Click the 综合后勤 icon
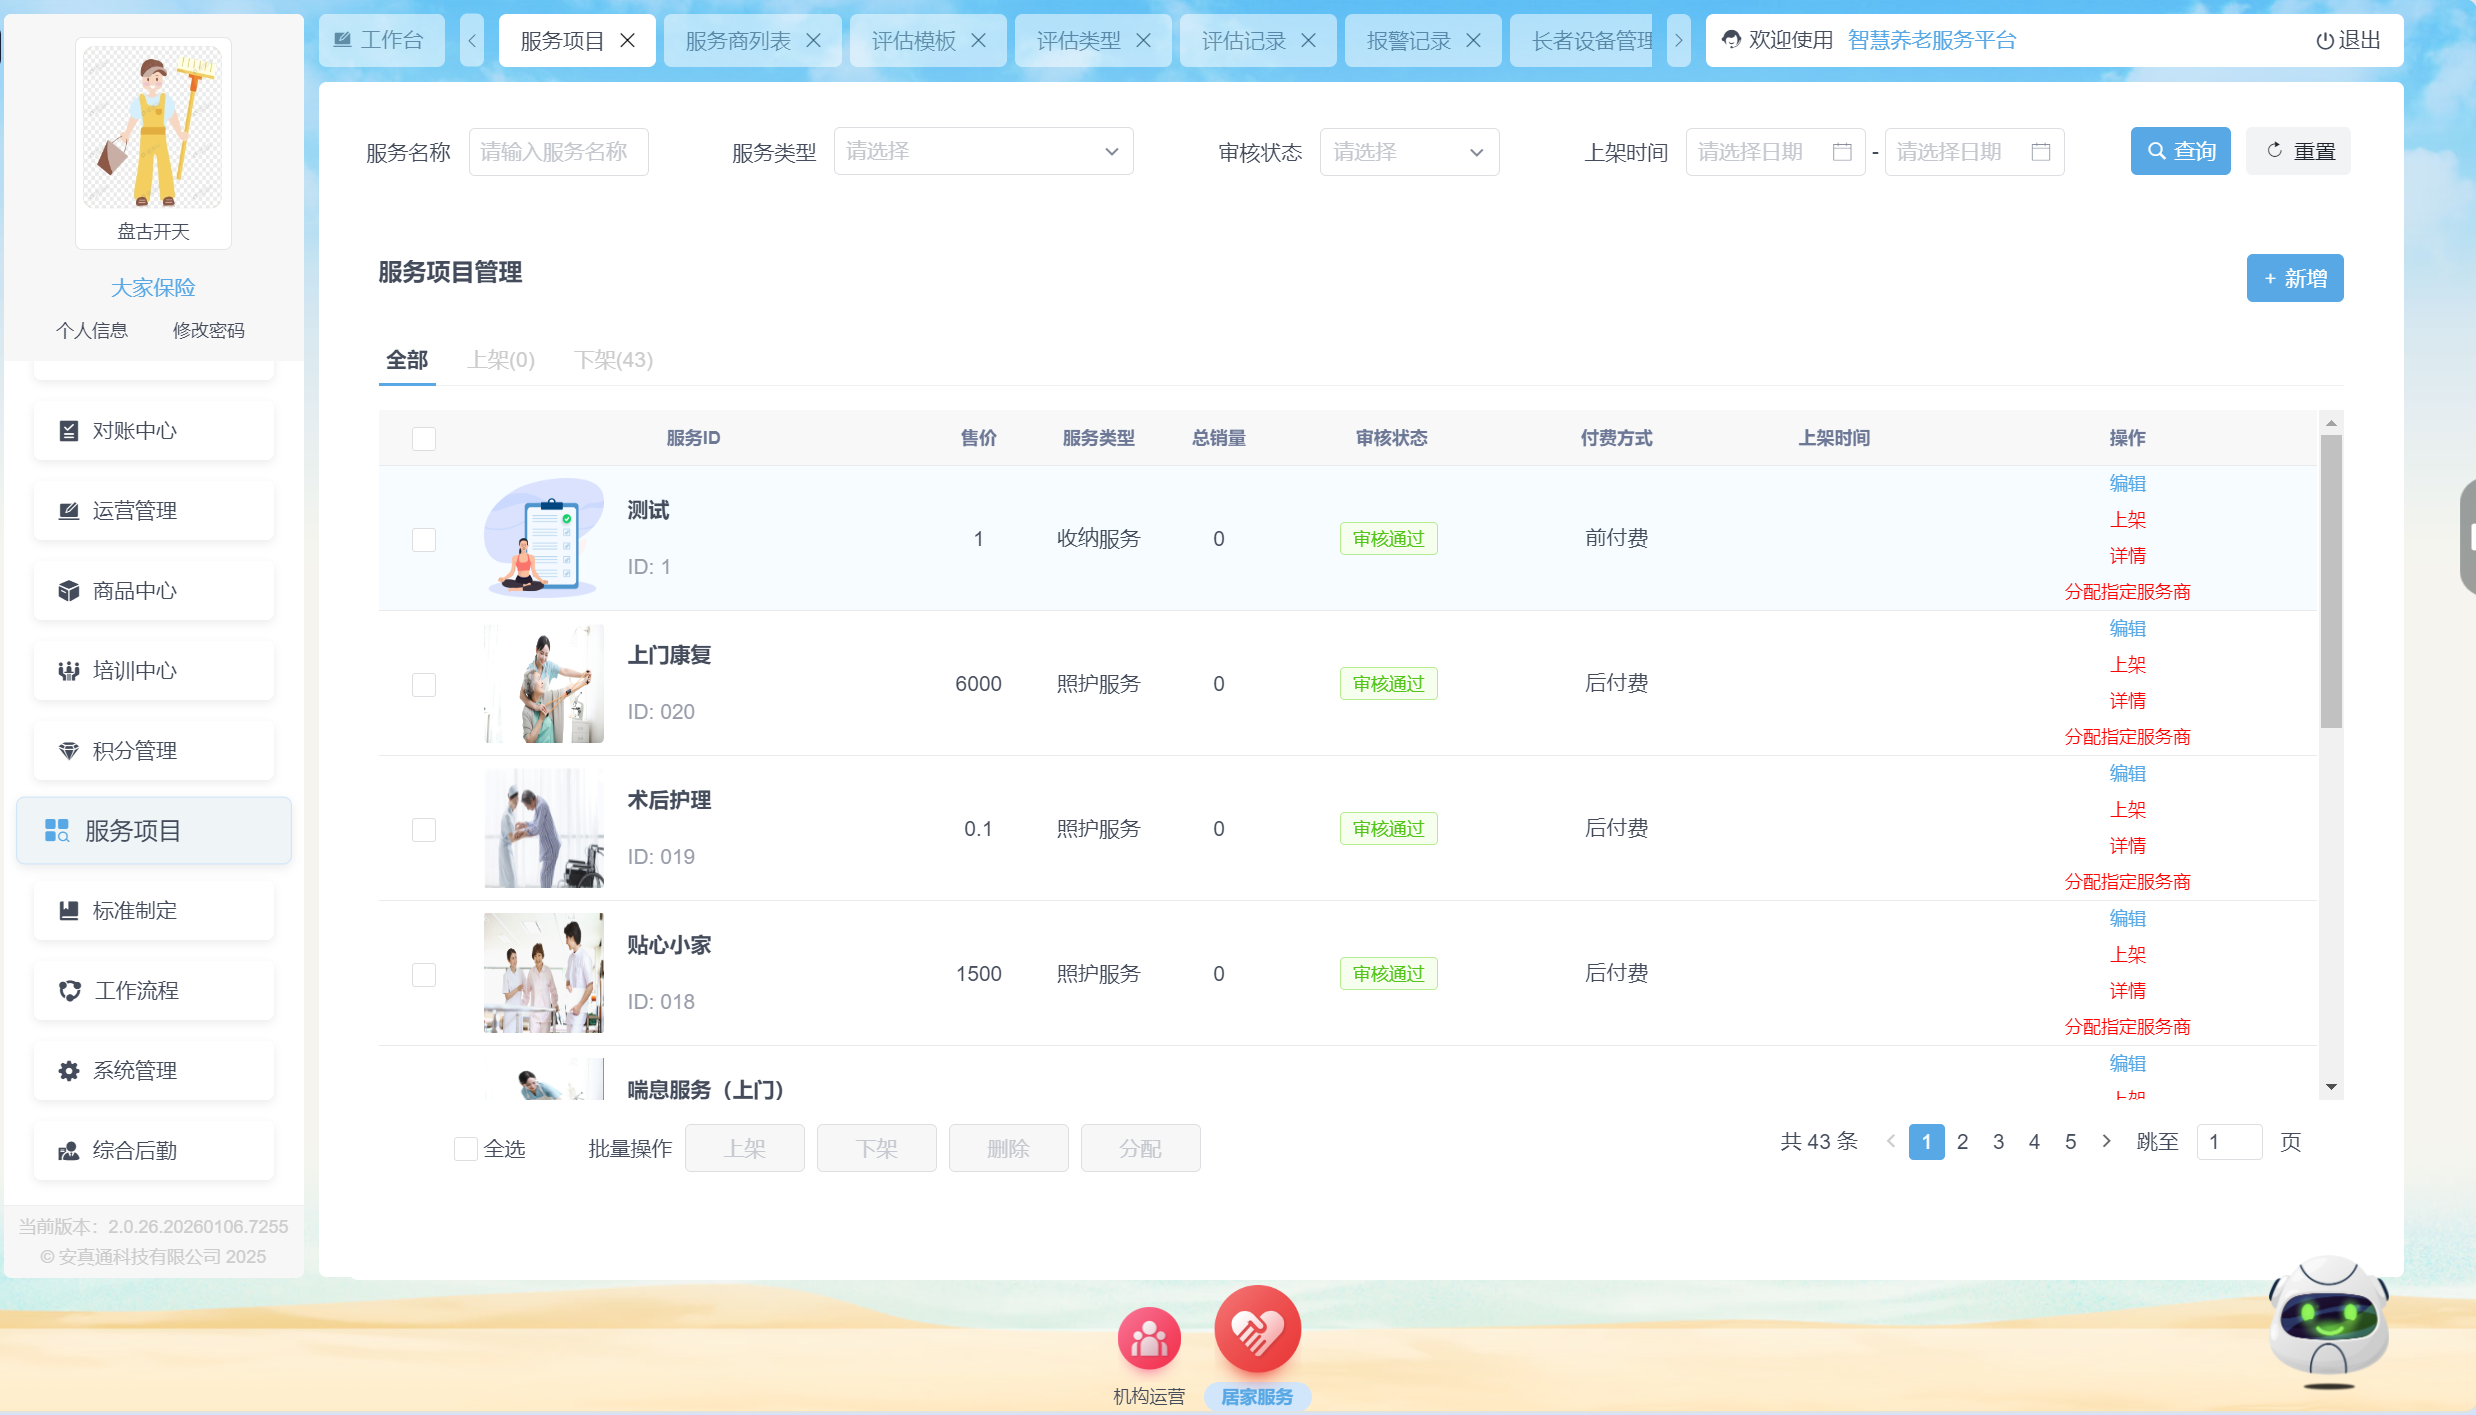The height and width of the screenshot is (1415, 2476). pos(68,1151)
